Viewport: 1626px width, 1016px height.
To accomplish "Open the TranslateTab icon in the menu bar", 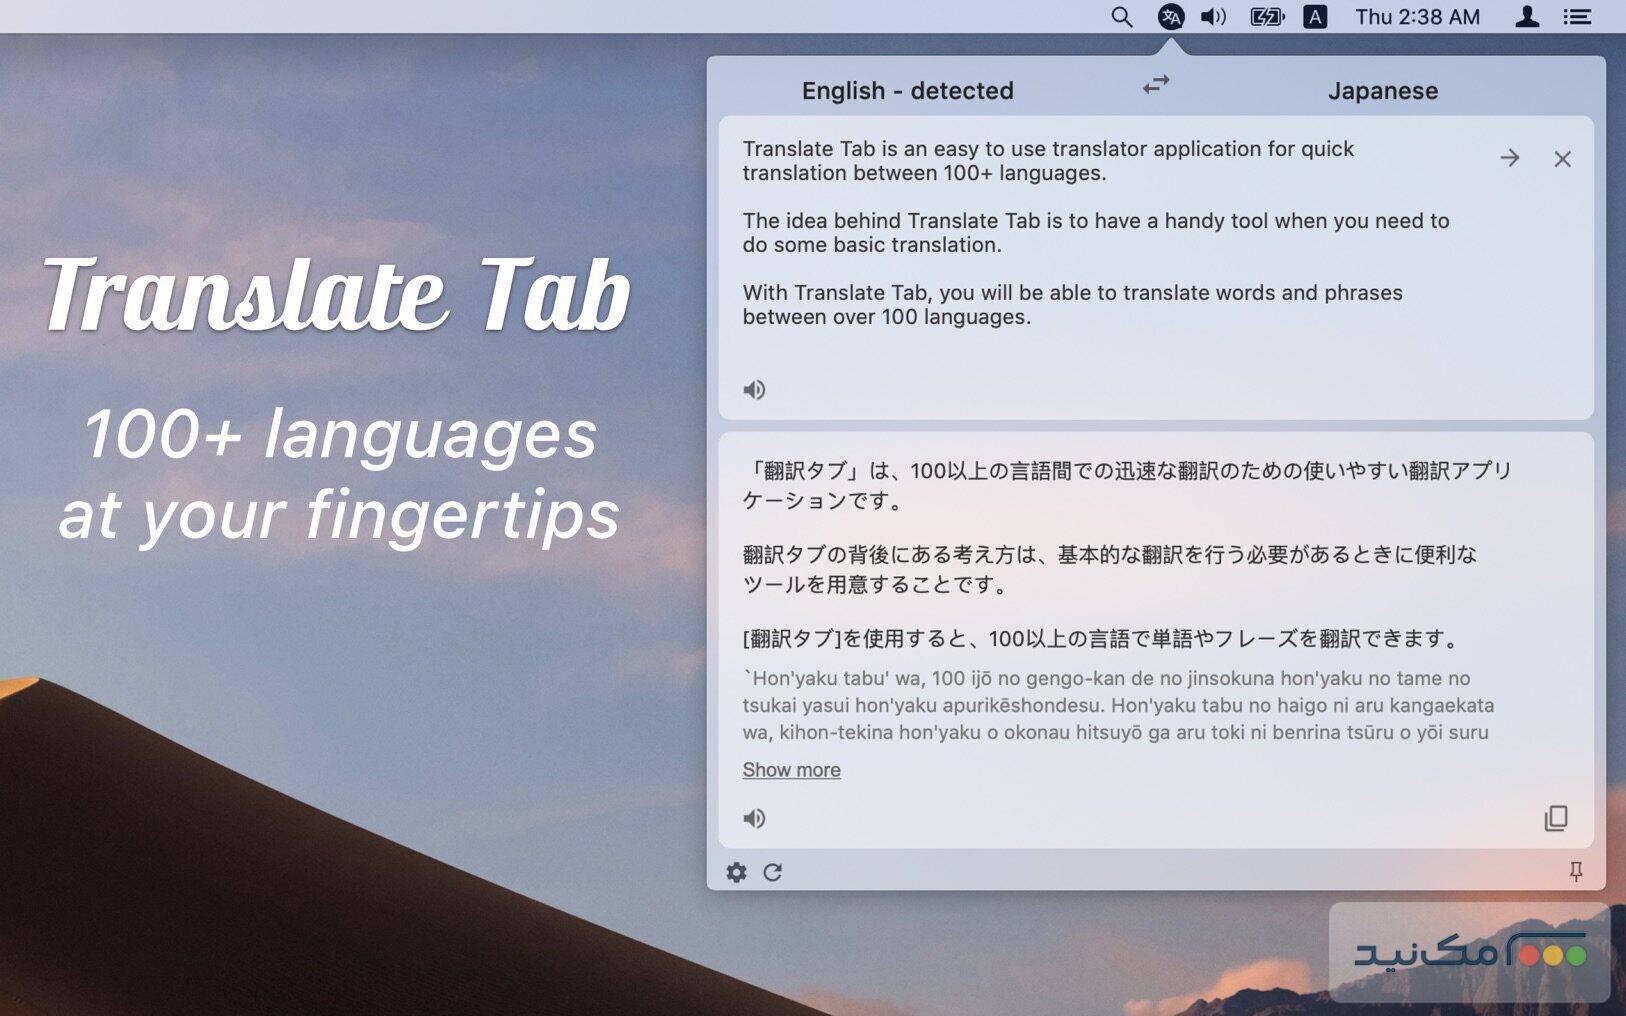I will [1171, 16].
